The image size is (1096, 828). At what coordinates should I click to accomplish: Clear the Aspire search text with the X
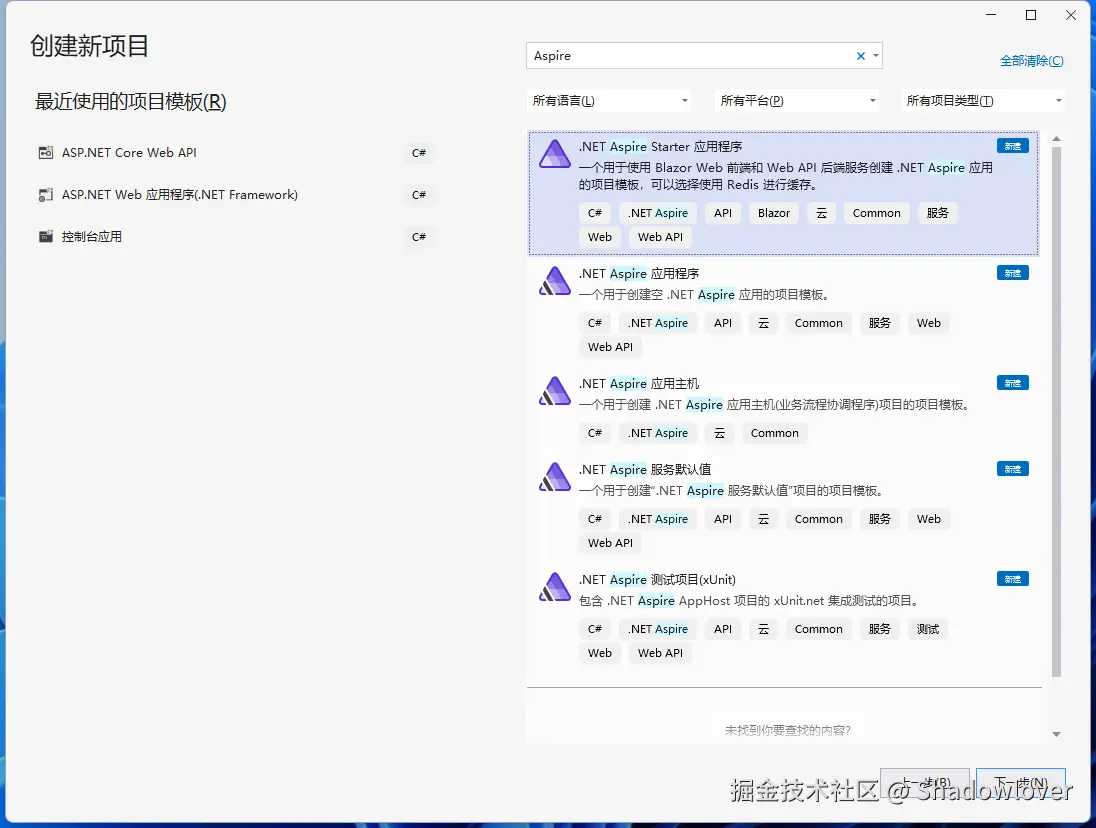point(860,56)
